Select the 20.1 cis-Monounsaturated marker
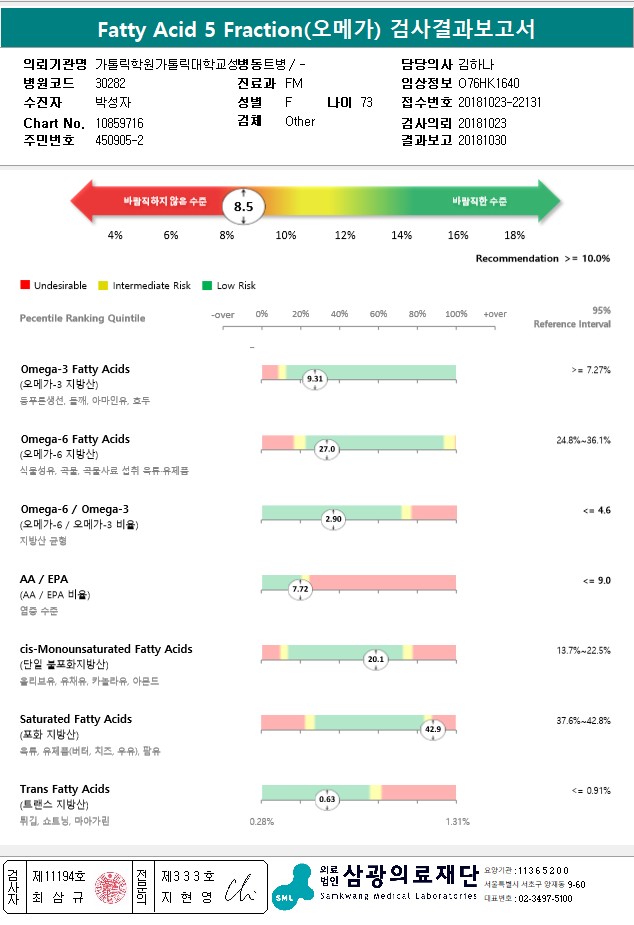The width and height of the screenshot is (634, 925). click(x=376, y=659)
